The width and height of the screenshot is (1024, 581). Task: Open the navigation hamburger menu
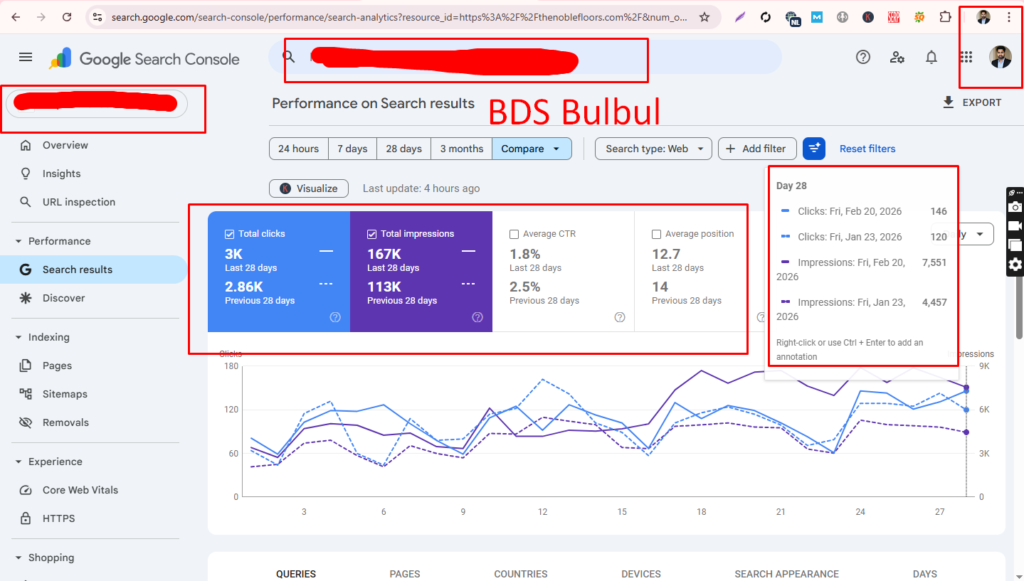tap(26, 57)
